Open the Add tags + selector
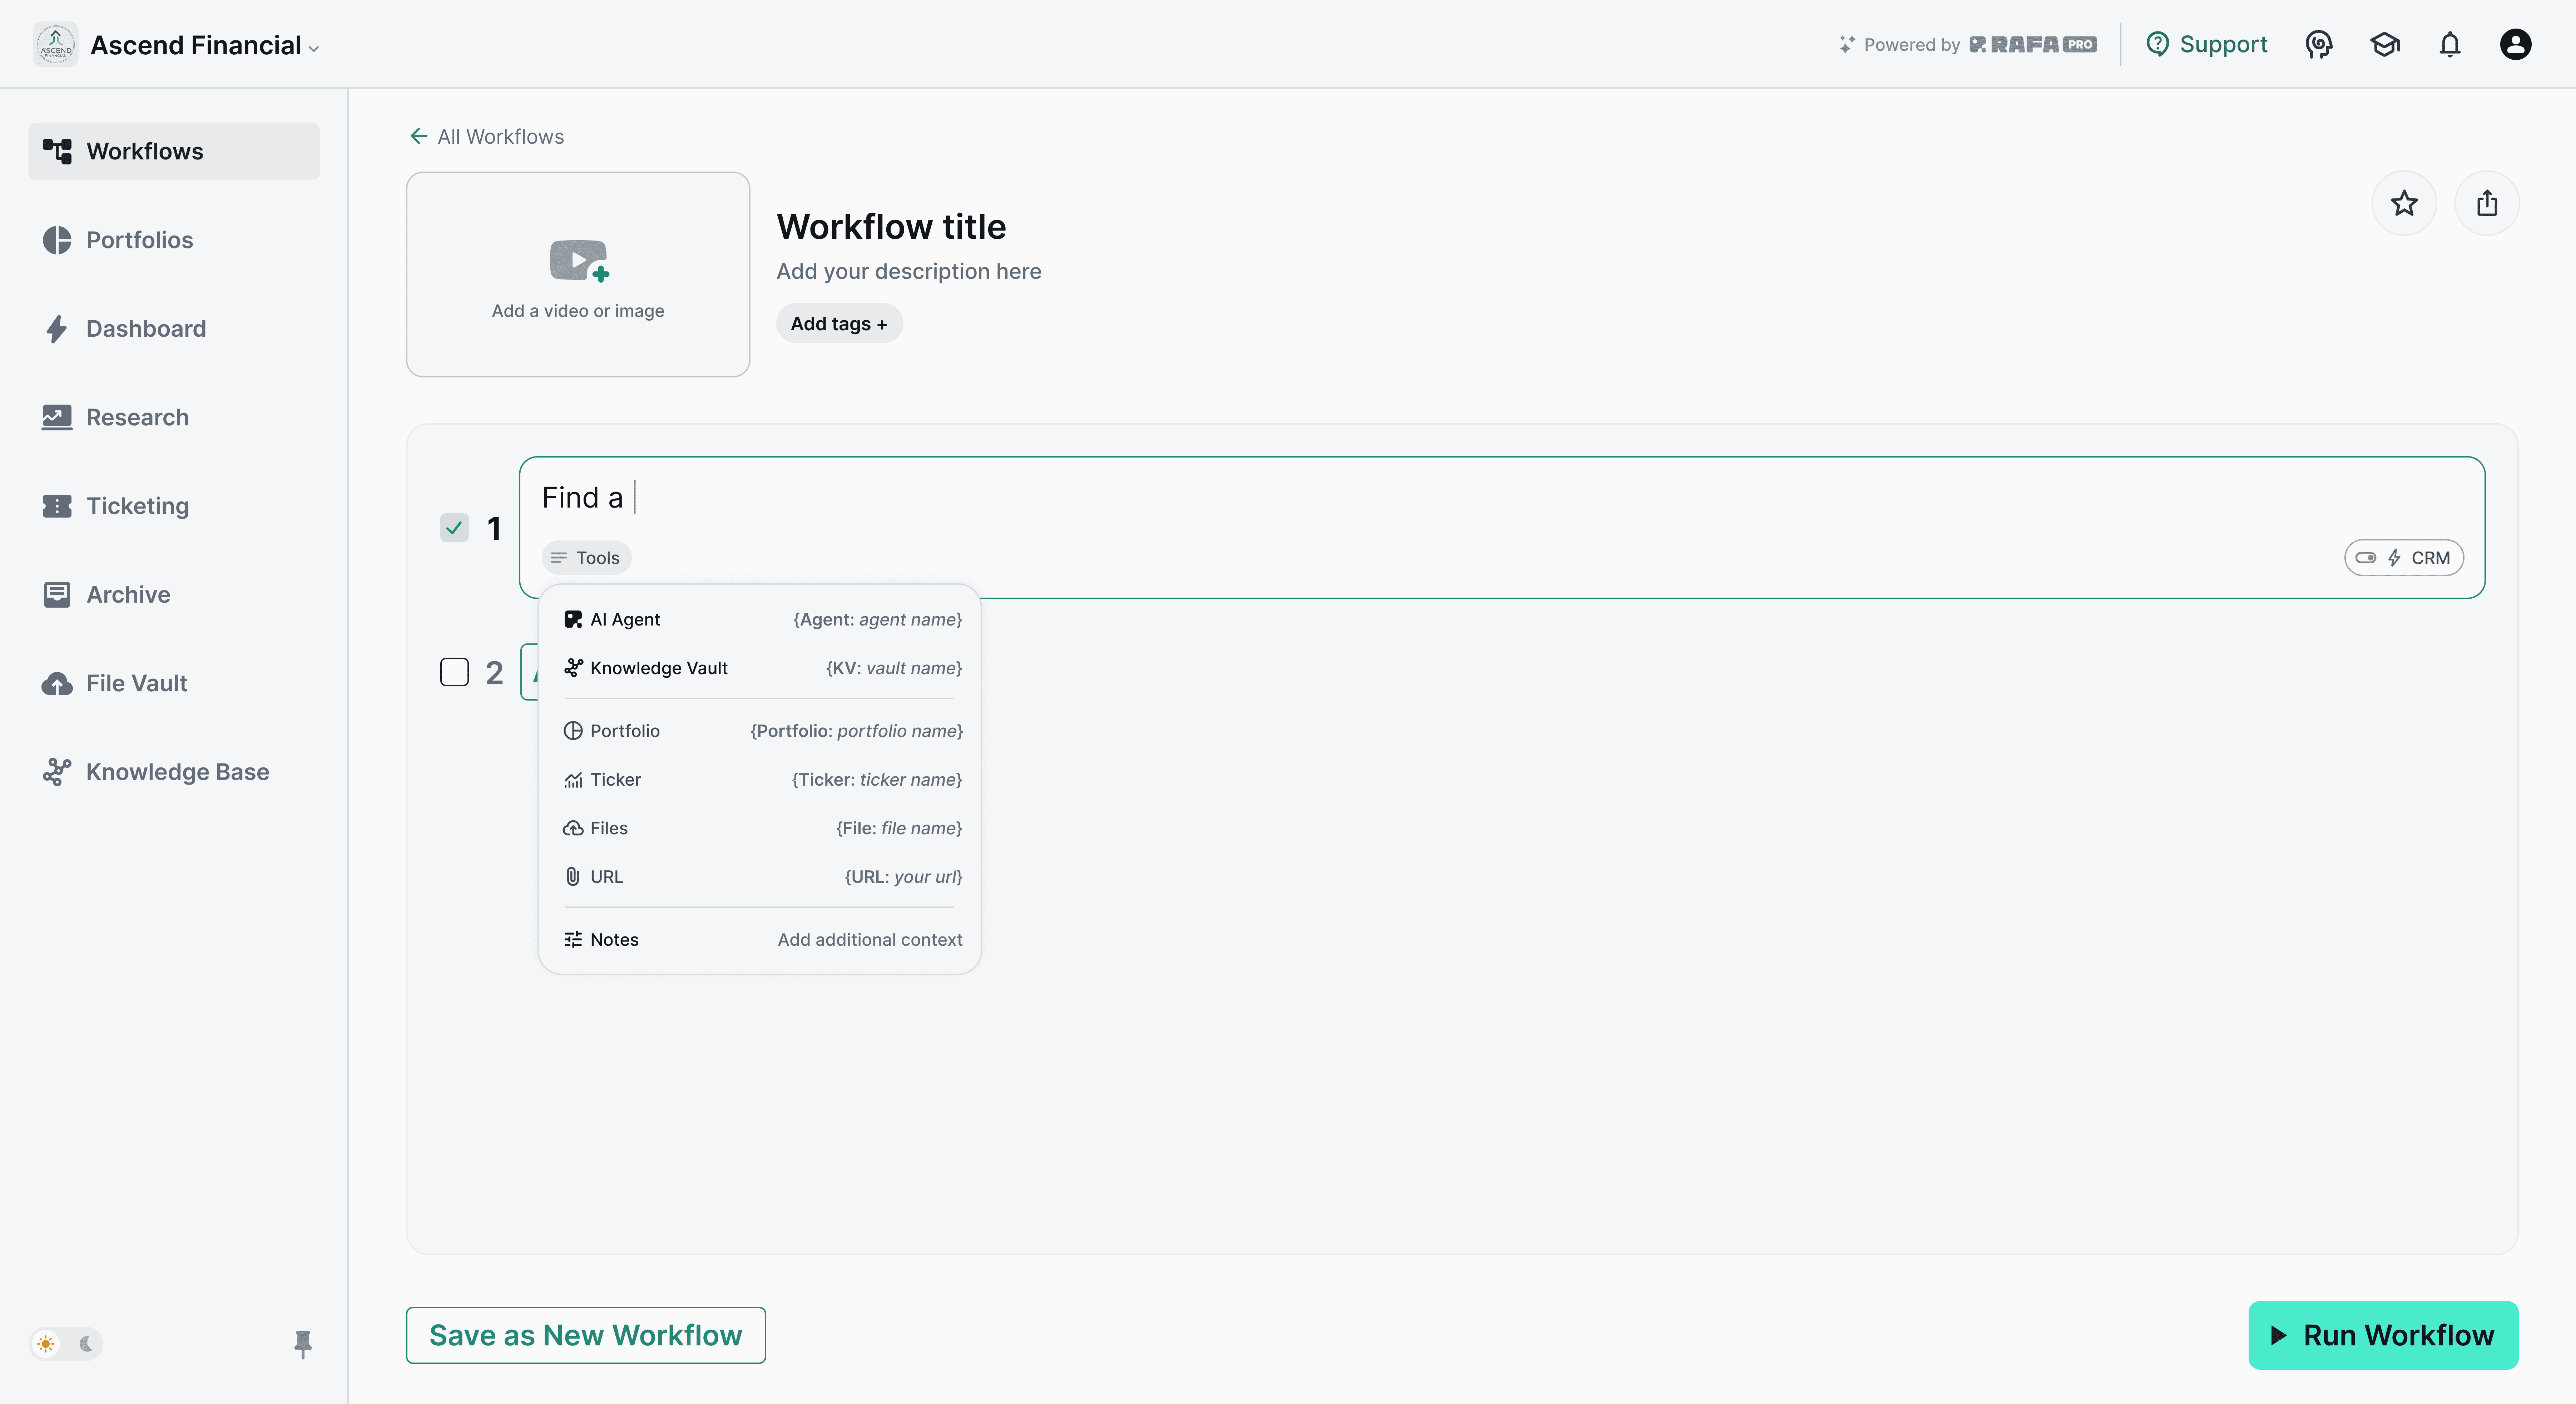The width and height of the screenshot is (2576, 1404). click(x=839, y=324)
